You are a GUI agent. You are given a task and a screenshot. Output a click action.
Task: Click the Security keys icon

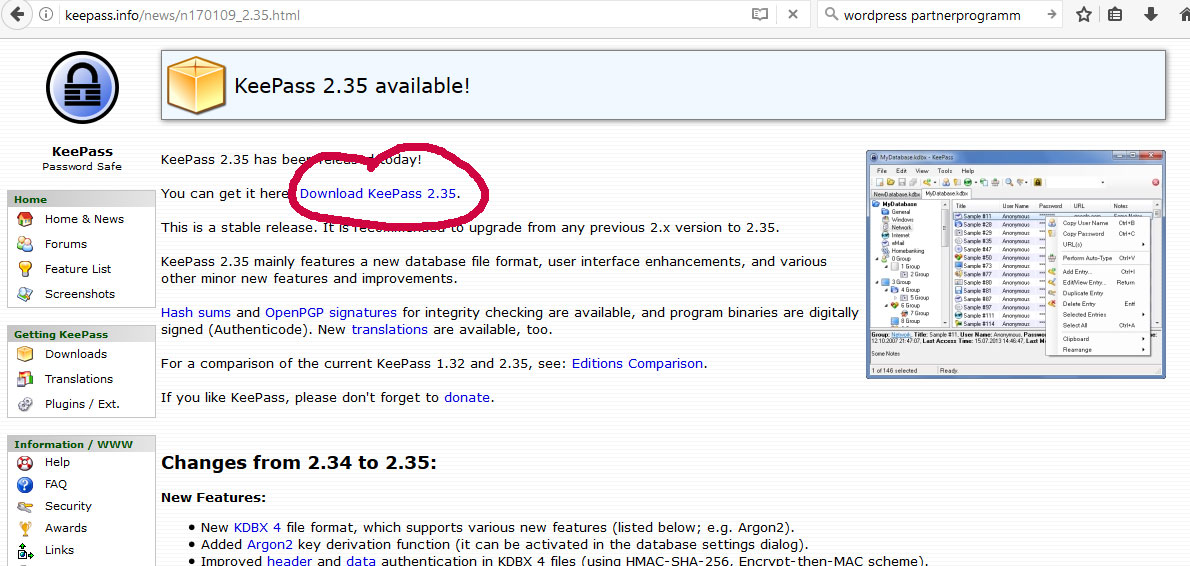coord(25,506)
